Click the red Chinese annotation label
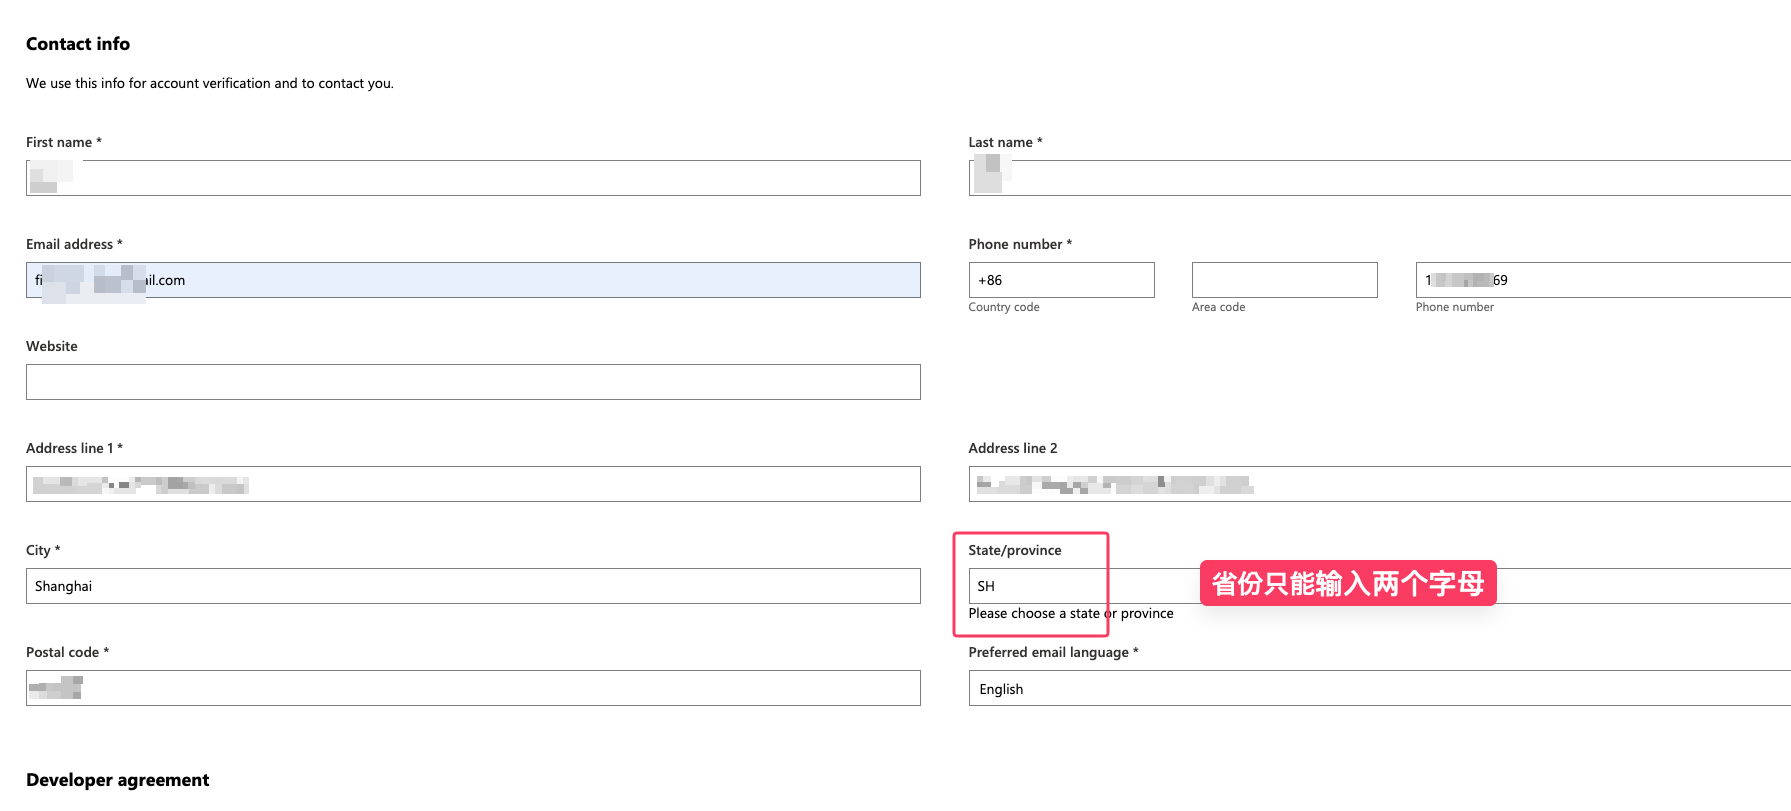1791x811 pixels. (1347, 583)
